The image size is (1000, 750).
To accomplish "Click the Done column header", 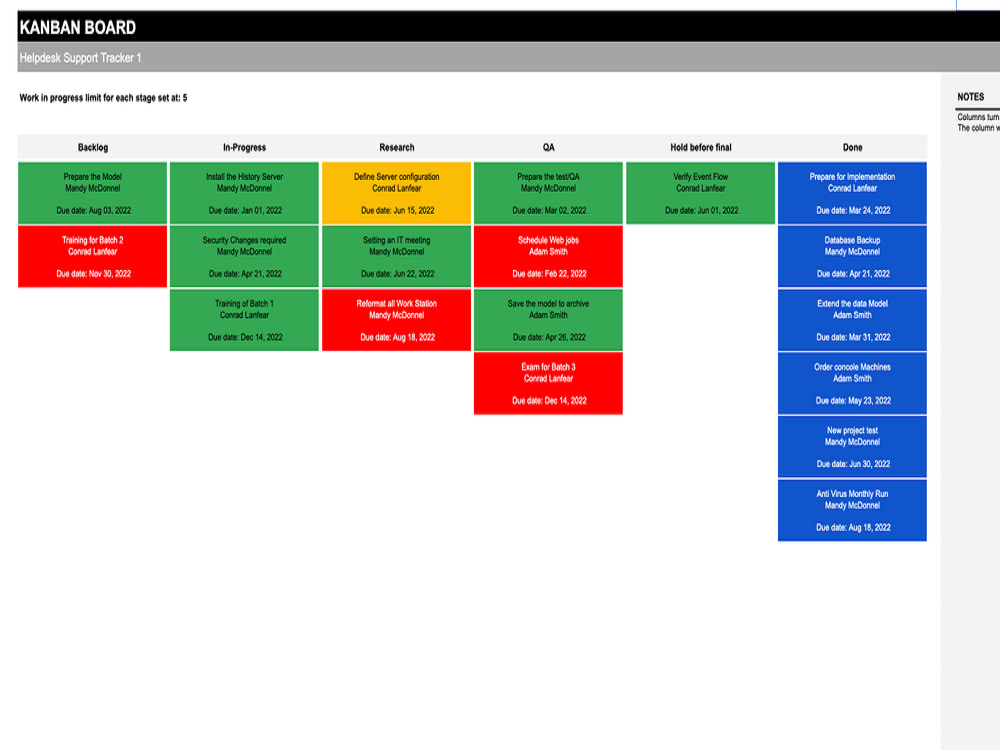I will [x=853, y=147].
